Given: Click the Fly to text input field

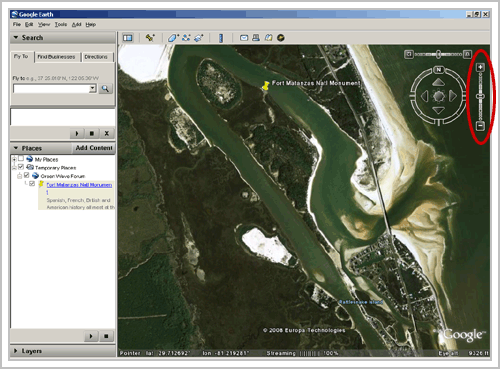Looking at the screenshot, I should (x=51, y=89).
